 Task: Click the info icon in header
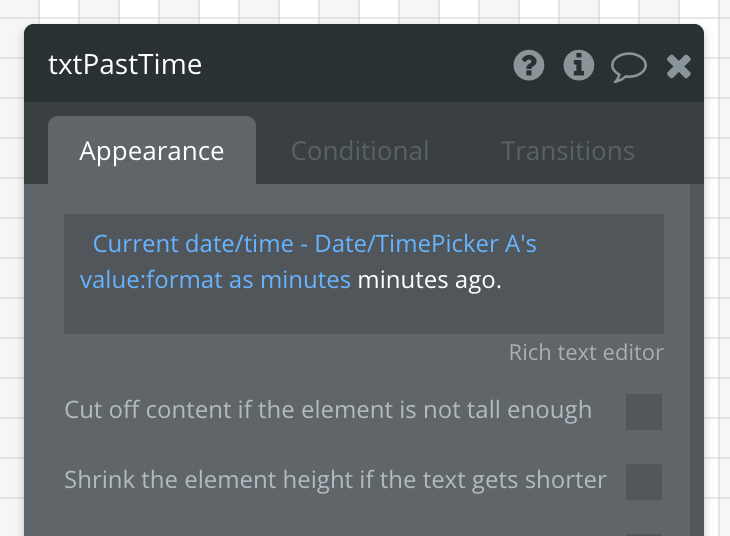coord(579,66)
